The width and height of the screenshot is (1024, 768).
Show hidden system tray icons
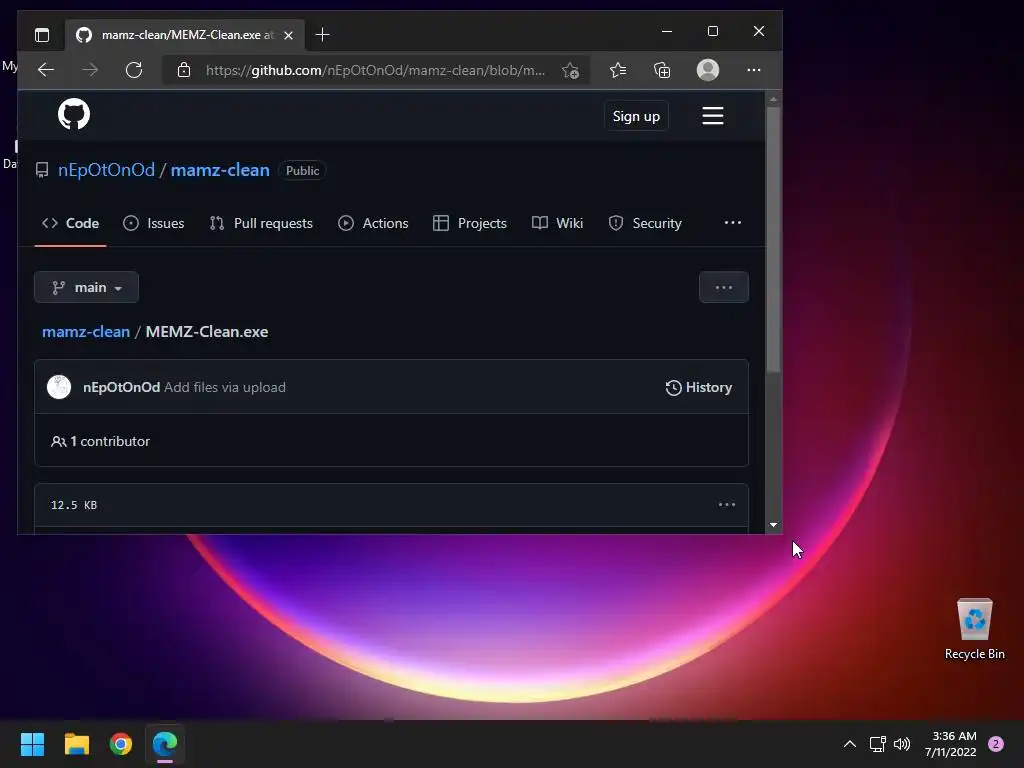click(x=850, y=744)
